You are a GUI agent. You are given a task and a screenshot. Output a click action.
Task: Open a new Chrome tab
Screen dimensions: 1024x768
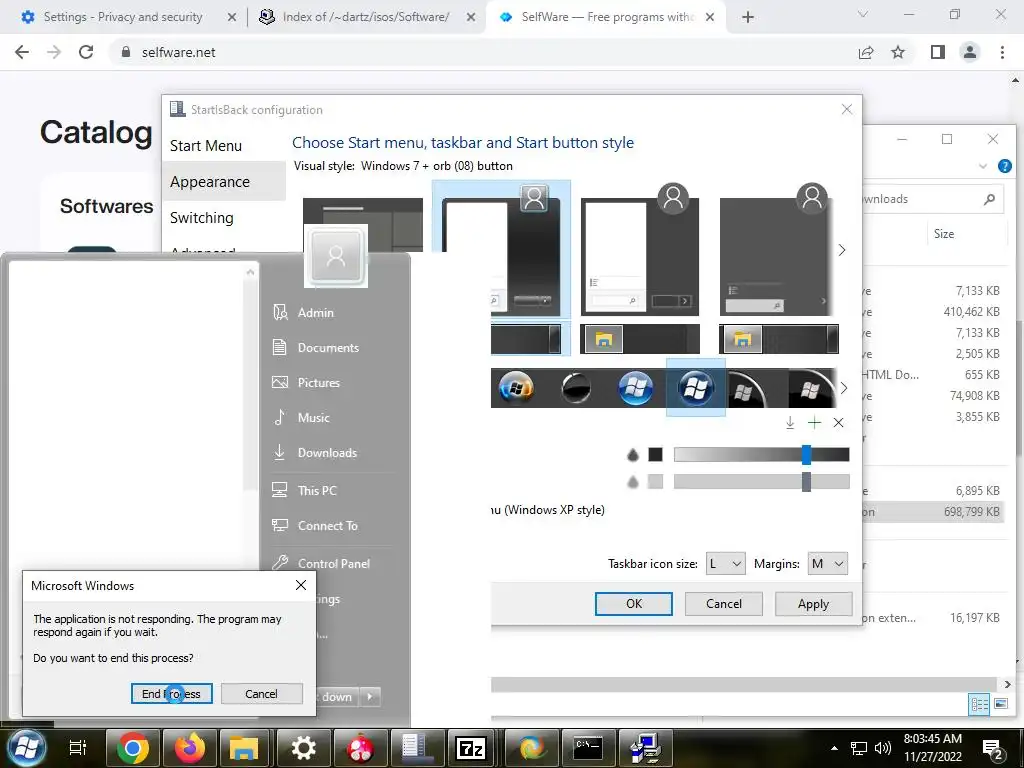[748, 17]
